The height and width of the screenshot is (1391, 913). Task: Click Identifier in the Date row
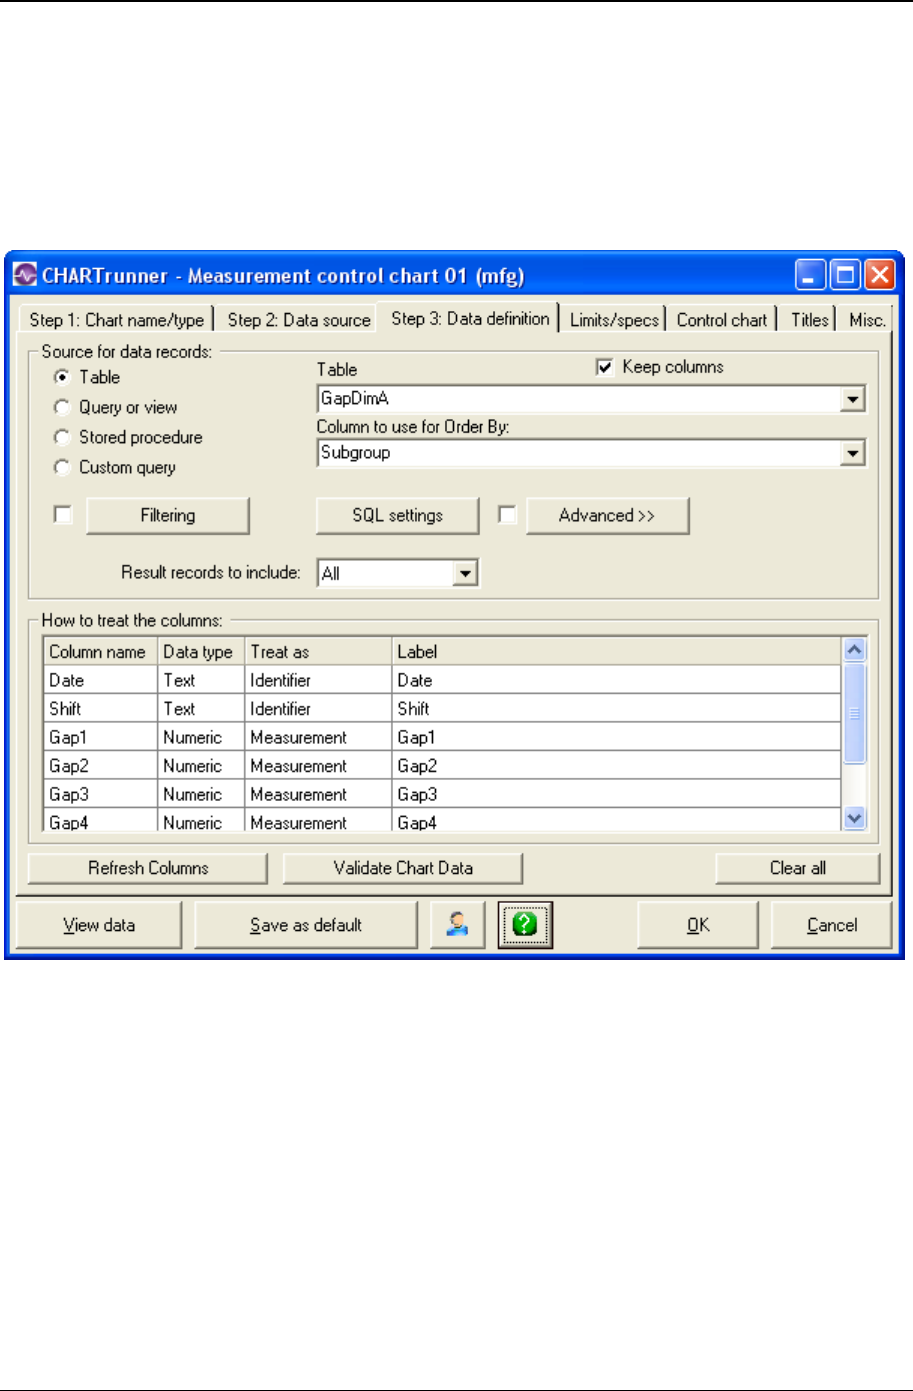pyautogui.click(x=318, y=680)
